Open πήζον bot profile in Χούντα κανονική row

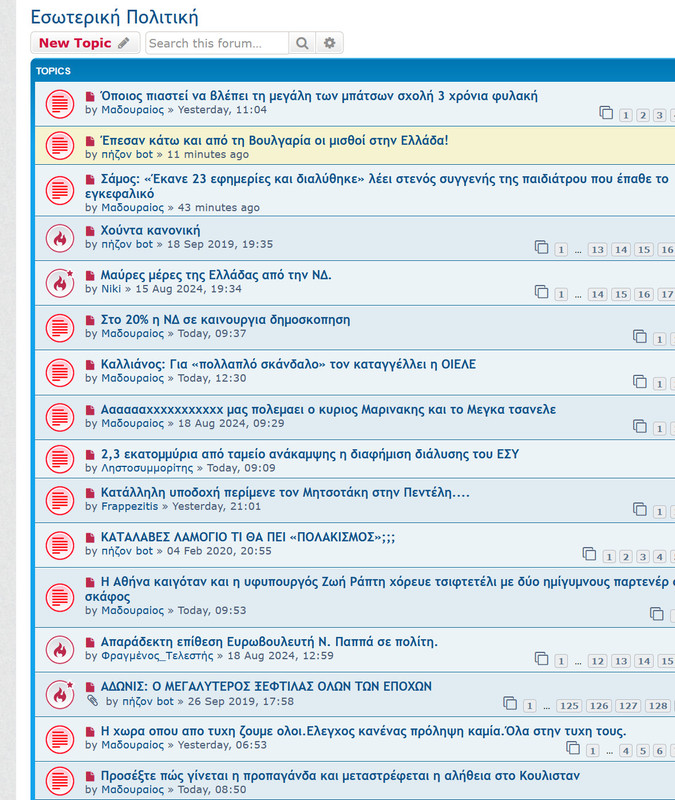pos(127,244)
